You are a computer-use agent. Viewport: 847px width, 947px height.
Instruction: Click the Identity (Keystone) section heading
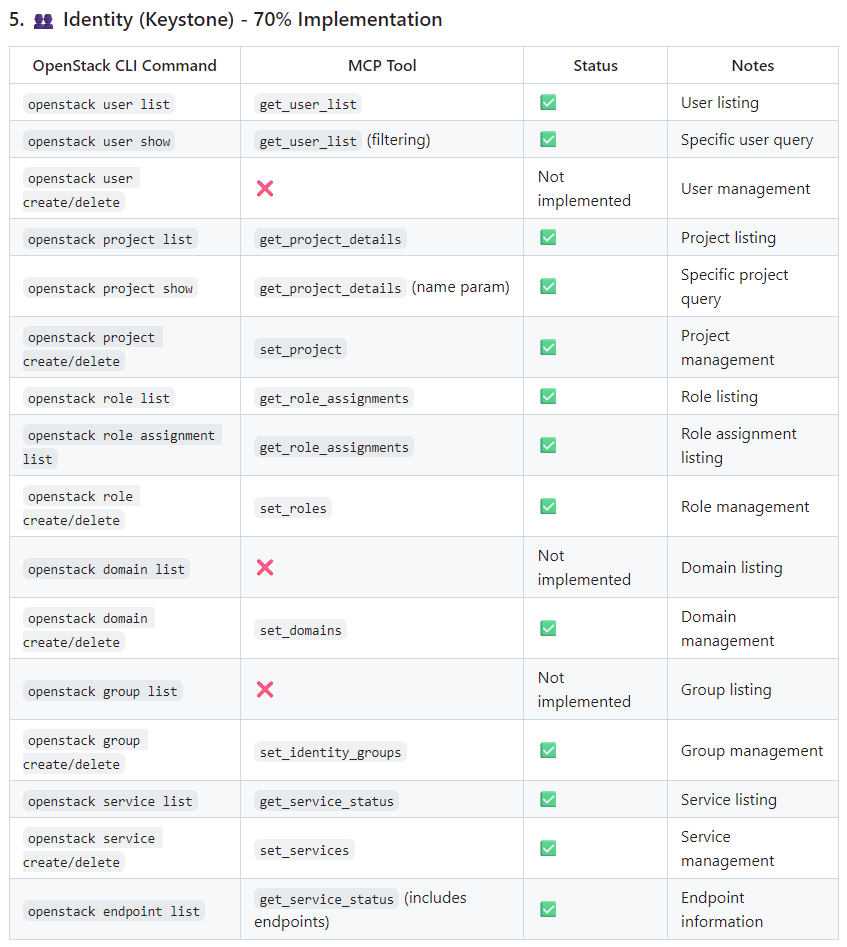[x=252, y=20]
